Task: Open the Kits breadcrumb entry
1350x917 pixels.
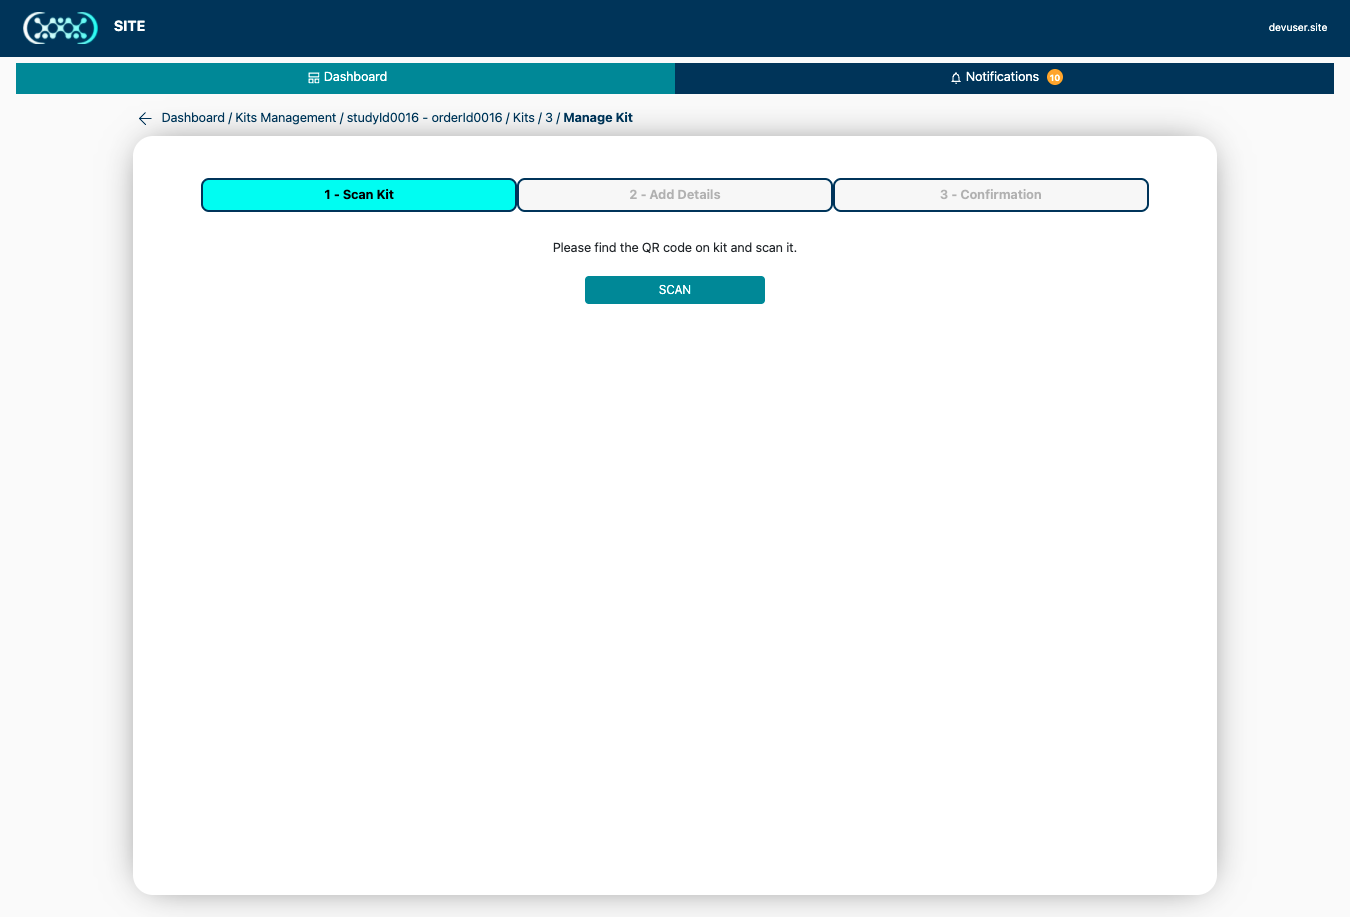Action: click(523, 117)
